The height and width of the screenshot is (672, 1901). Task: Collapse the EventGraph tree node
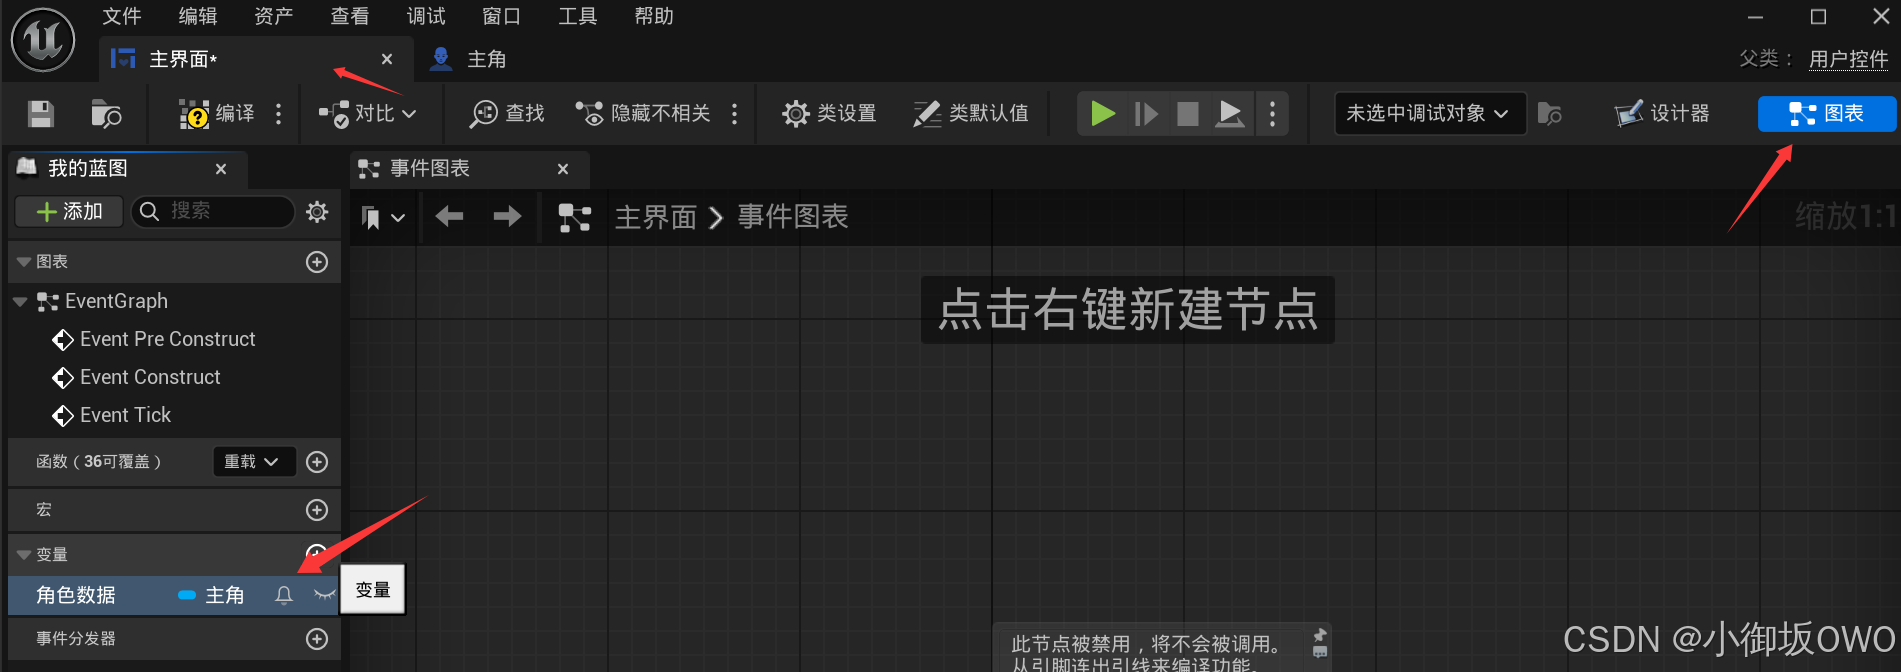click(x=20, y=301)
